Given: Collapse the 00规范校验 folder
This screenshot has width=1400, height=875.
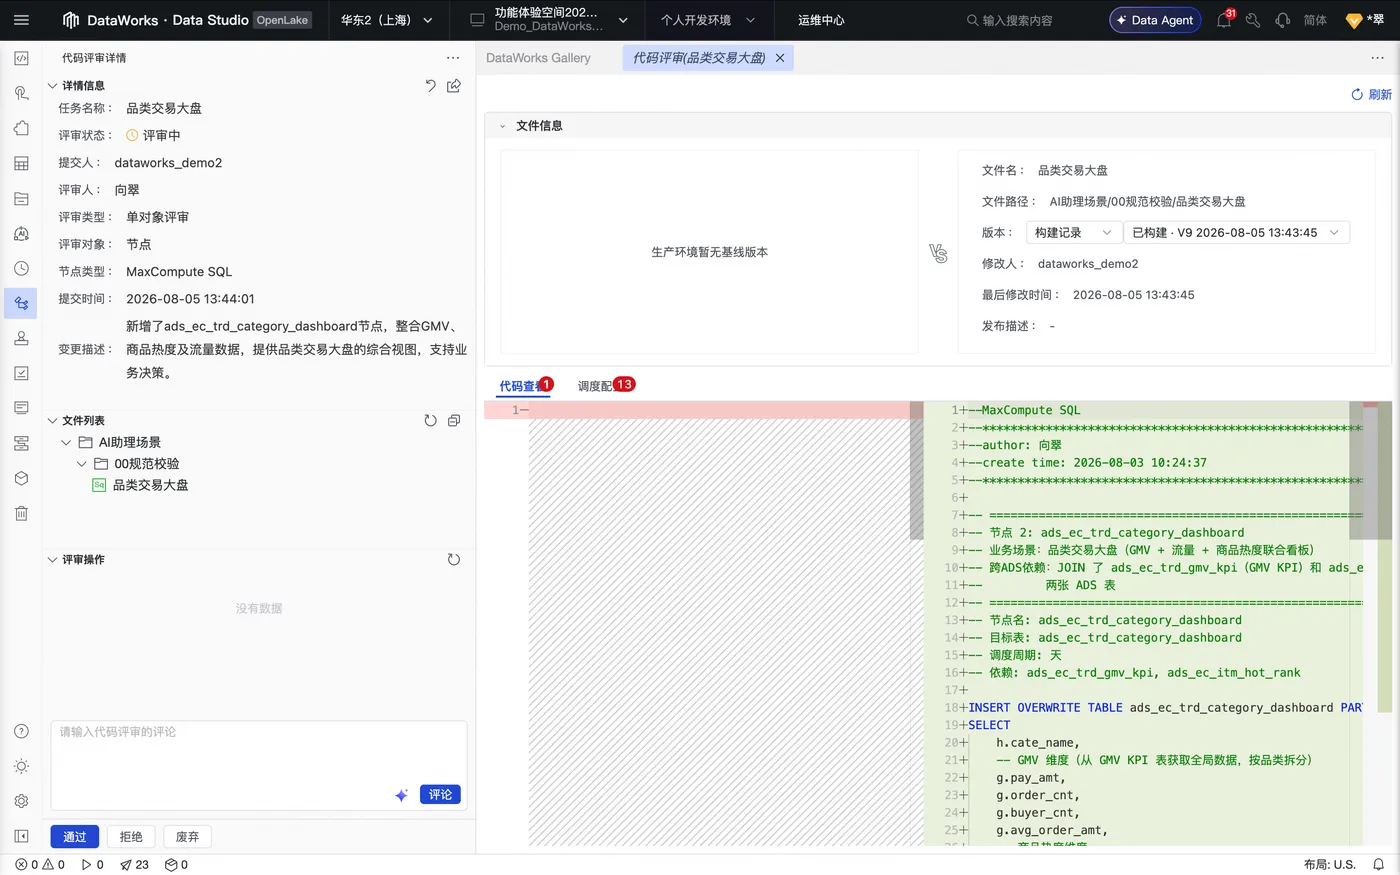Looking at the screenshot, I should click(82, 464).
